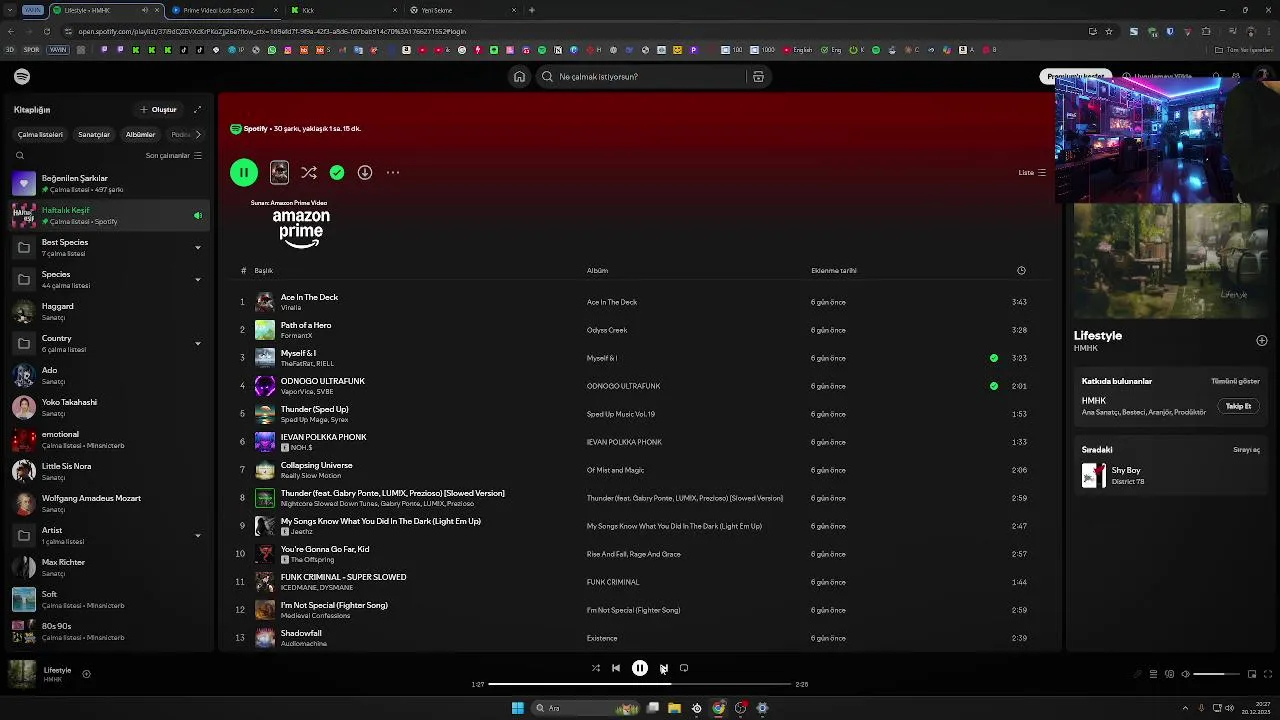Click the Spotify logo at top left
The image size is (1280, 720).
(x=22, y=77)
